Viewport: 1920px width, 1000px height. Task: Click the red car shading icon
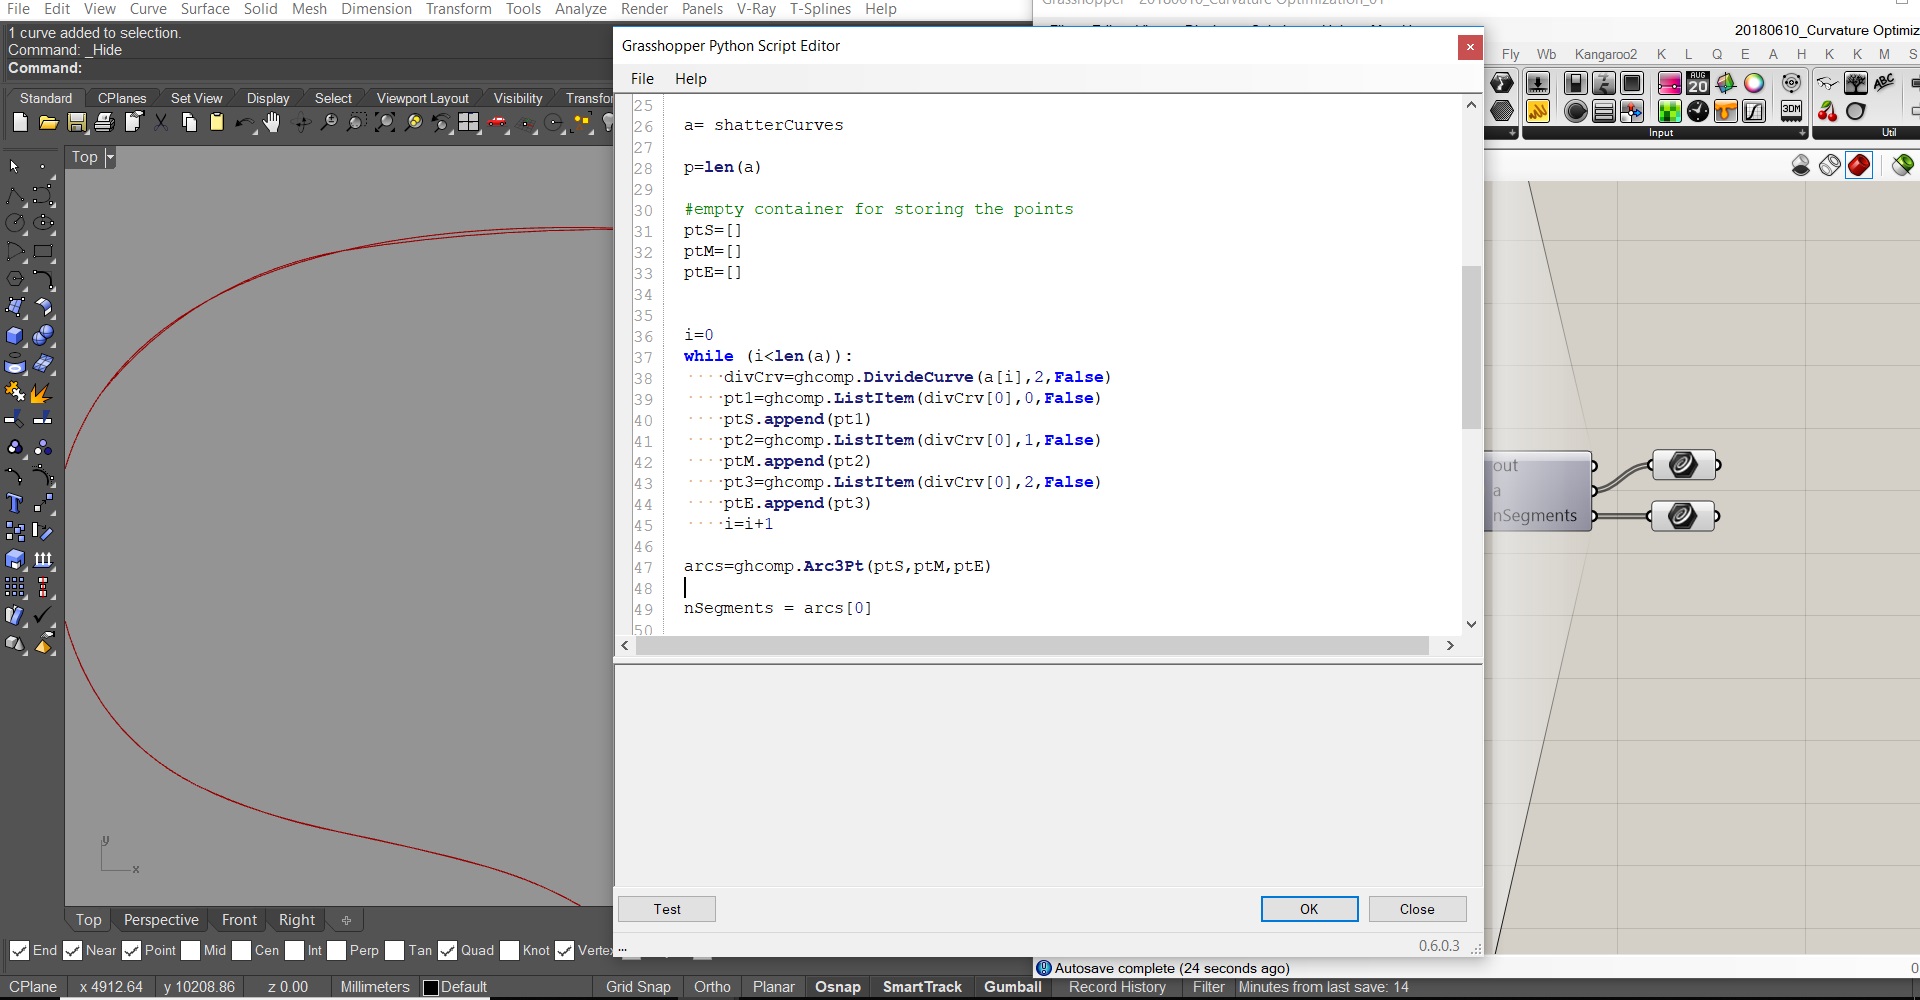tap(497, 123)
